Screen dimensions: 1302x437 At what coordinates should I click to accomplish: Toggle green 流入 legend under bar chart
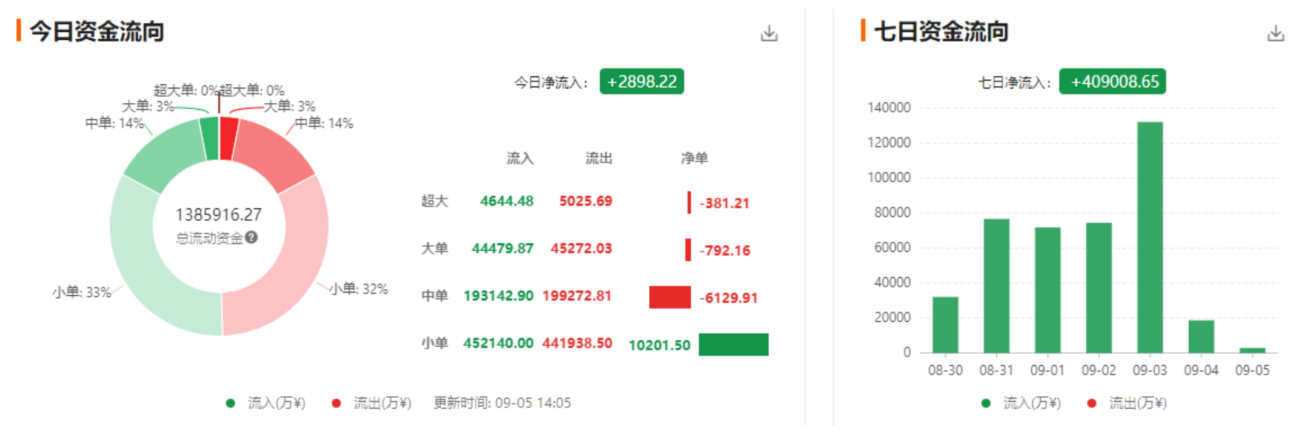point(1022,403)
